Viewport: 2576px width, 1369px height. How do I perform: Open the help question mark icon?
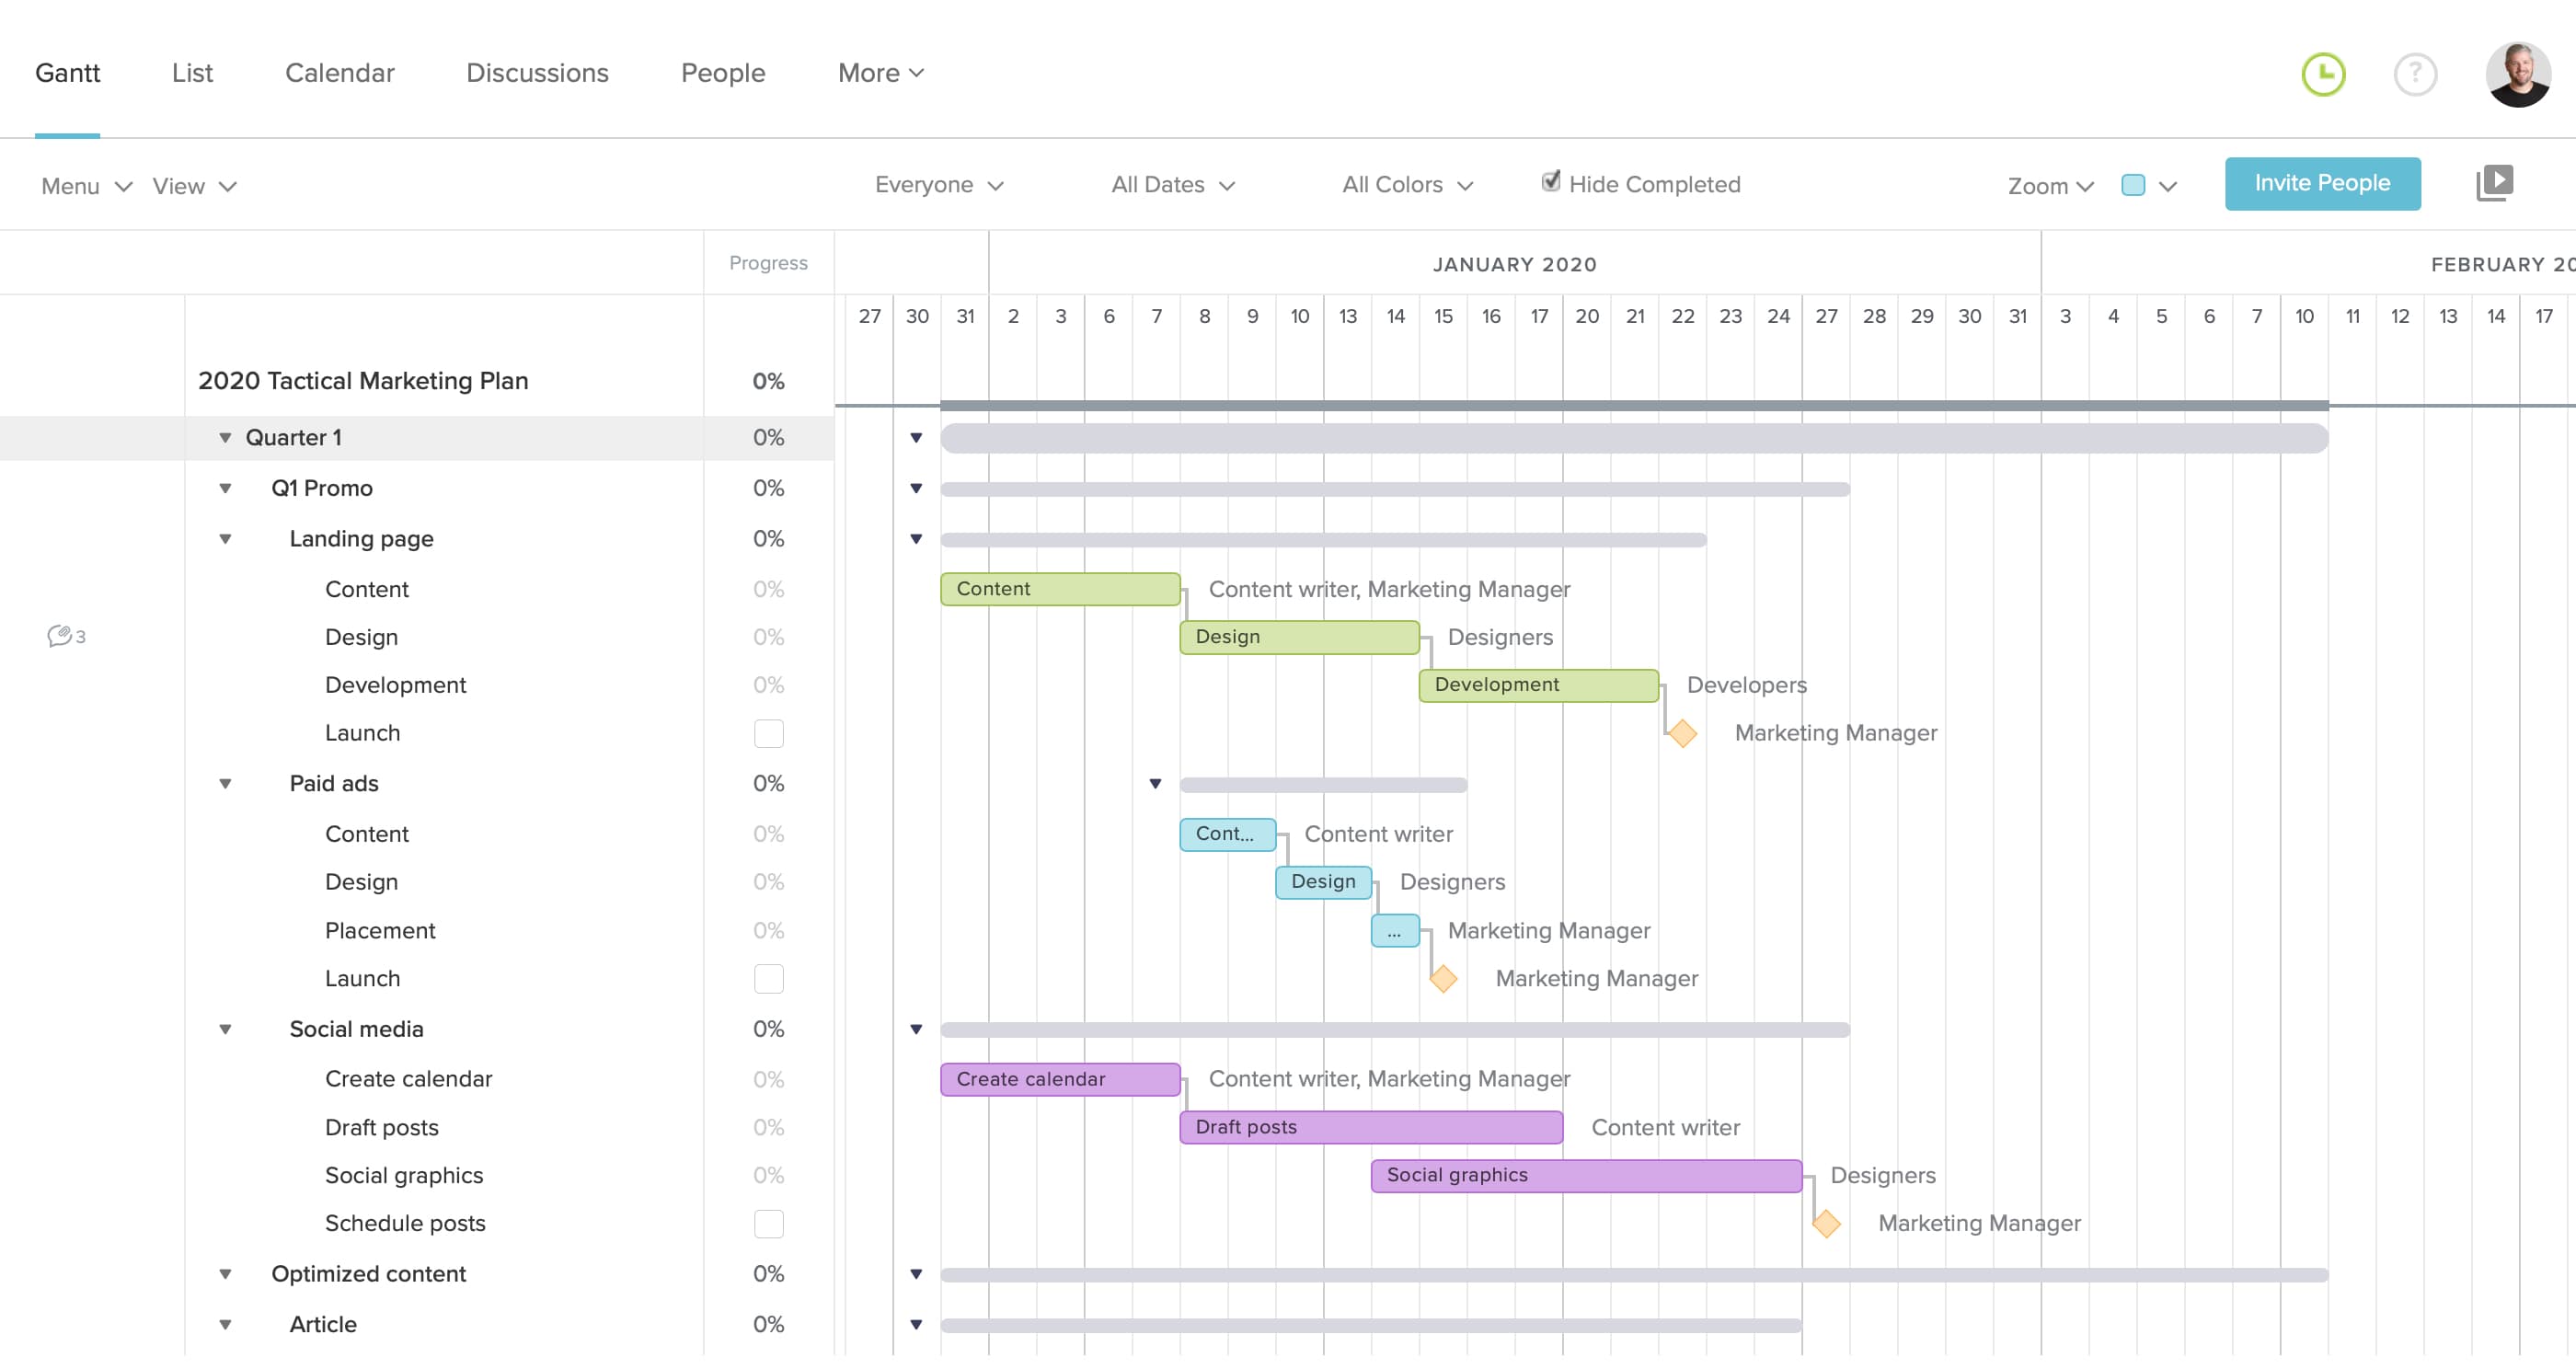coord(2415,74)
